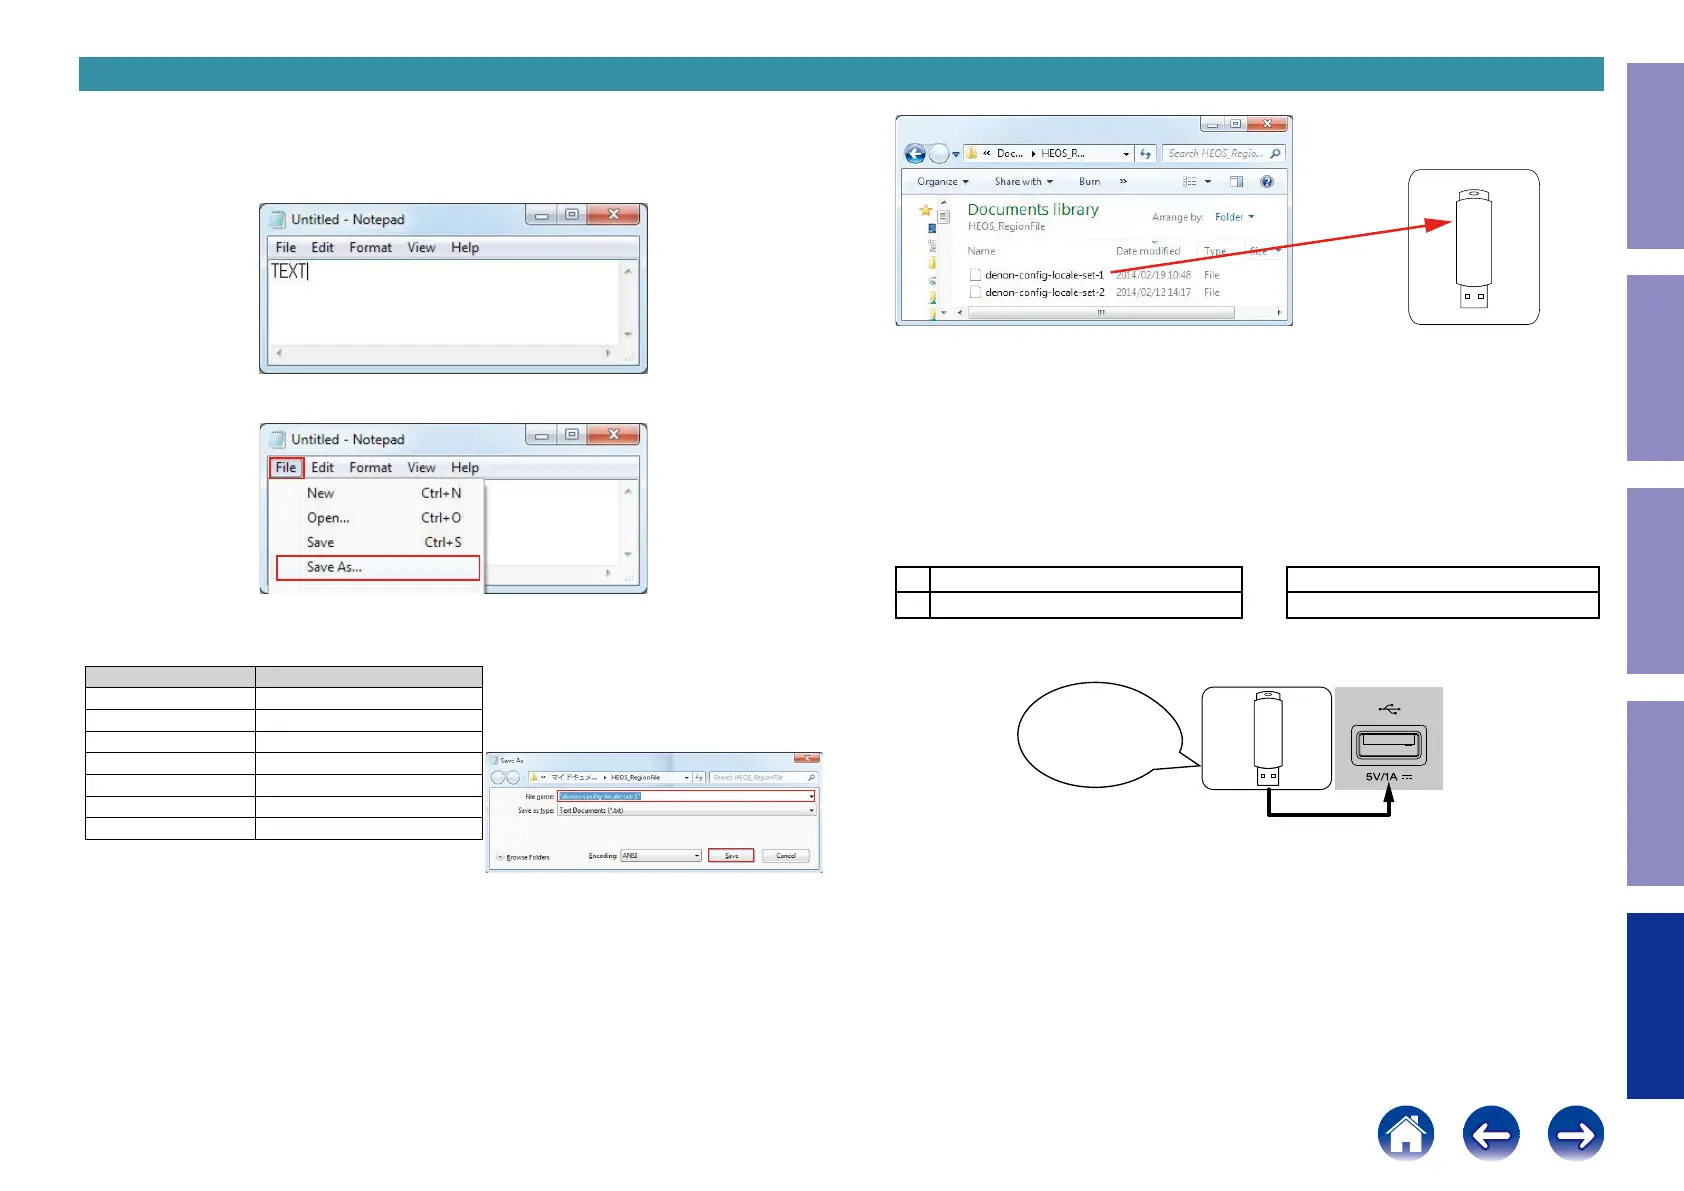Choose Save As... from the File menu

point(378,567)
